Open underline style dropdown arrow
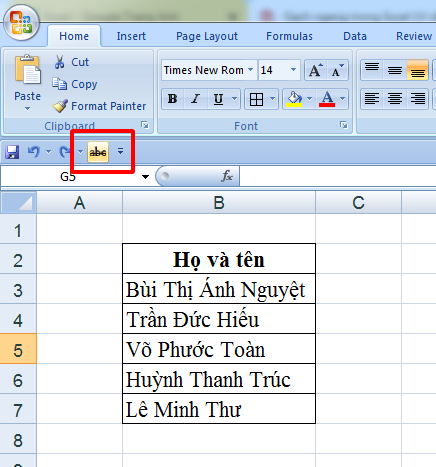This screenshot has width=436, height=467. [x=235, y=99]
